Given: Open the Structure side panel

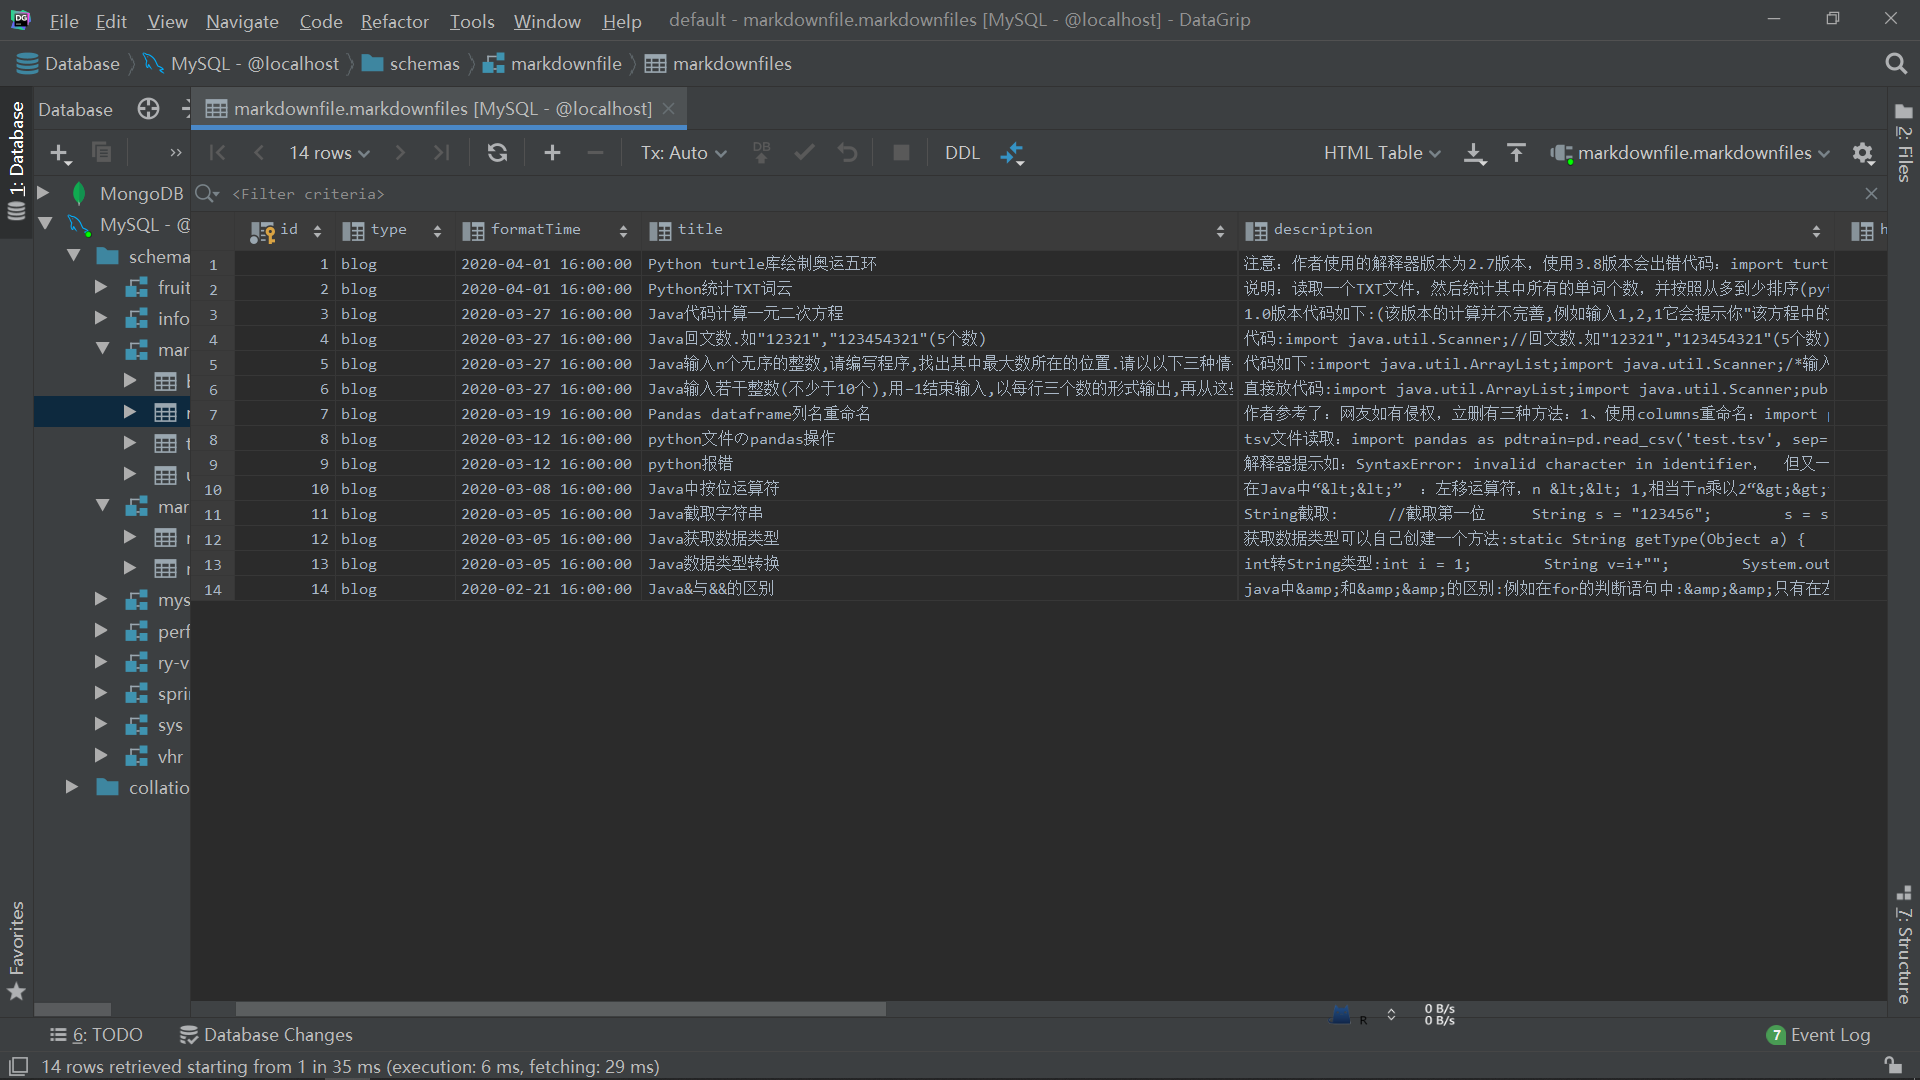Looking at the screenshot, I should pos(1904,945).
